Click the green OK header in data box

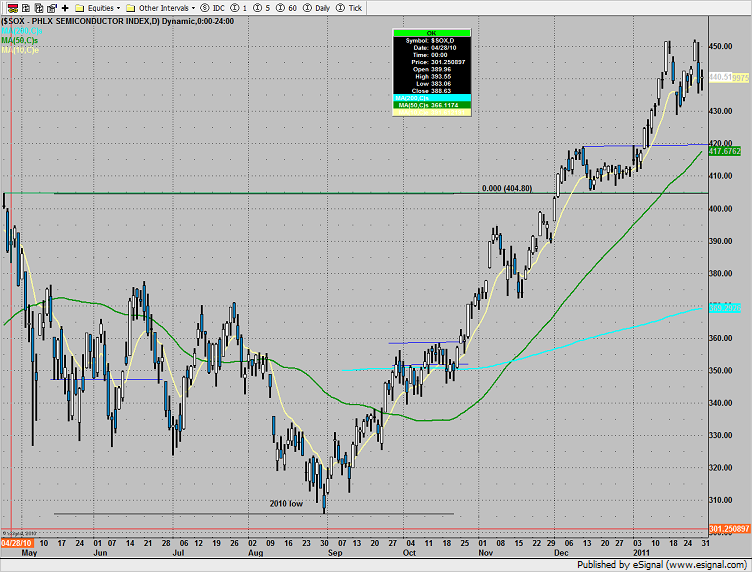pyautogui.click(x=432, y=31)
